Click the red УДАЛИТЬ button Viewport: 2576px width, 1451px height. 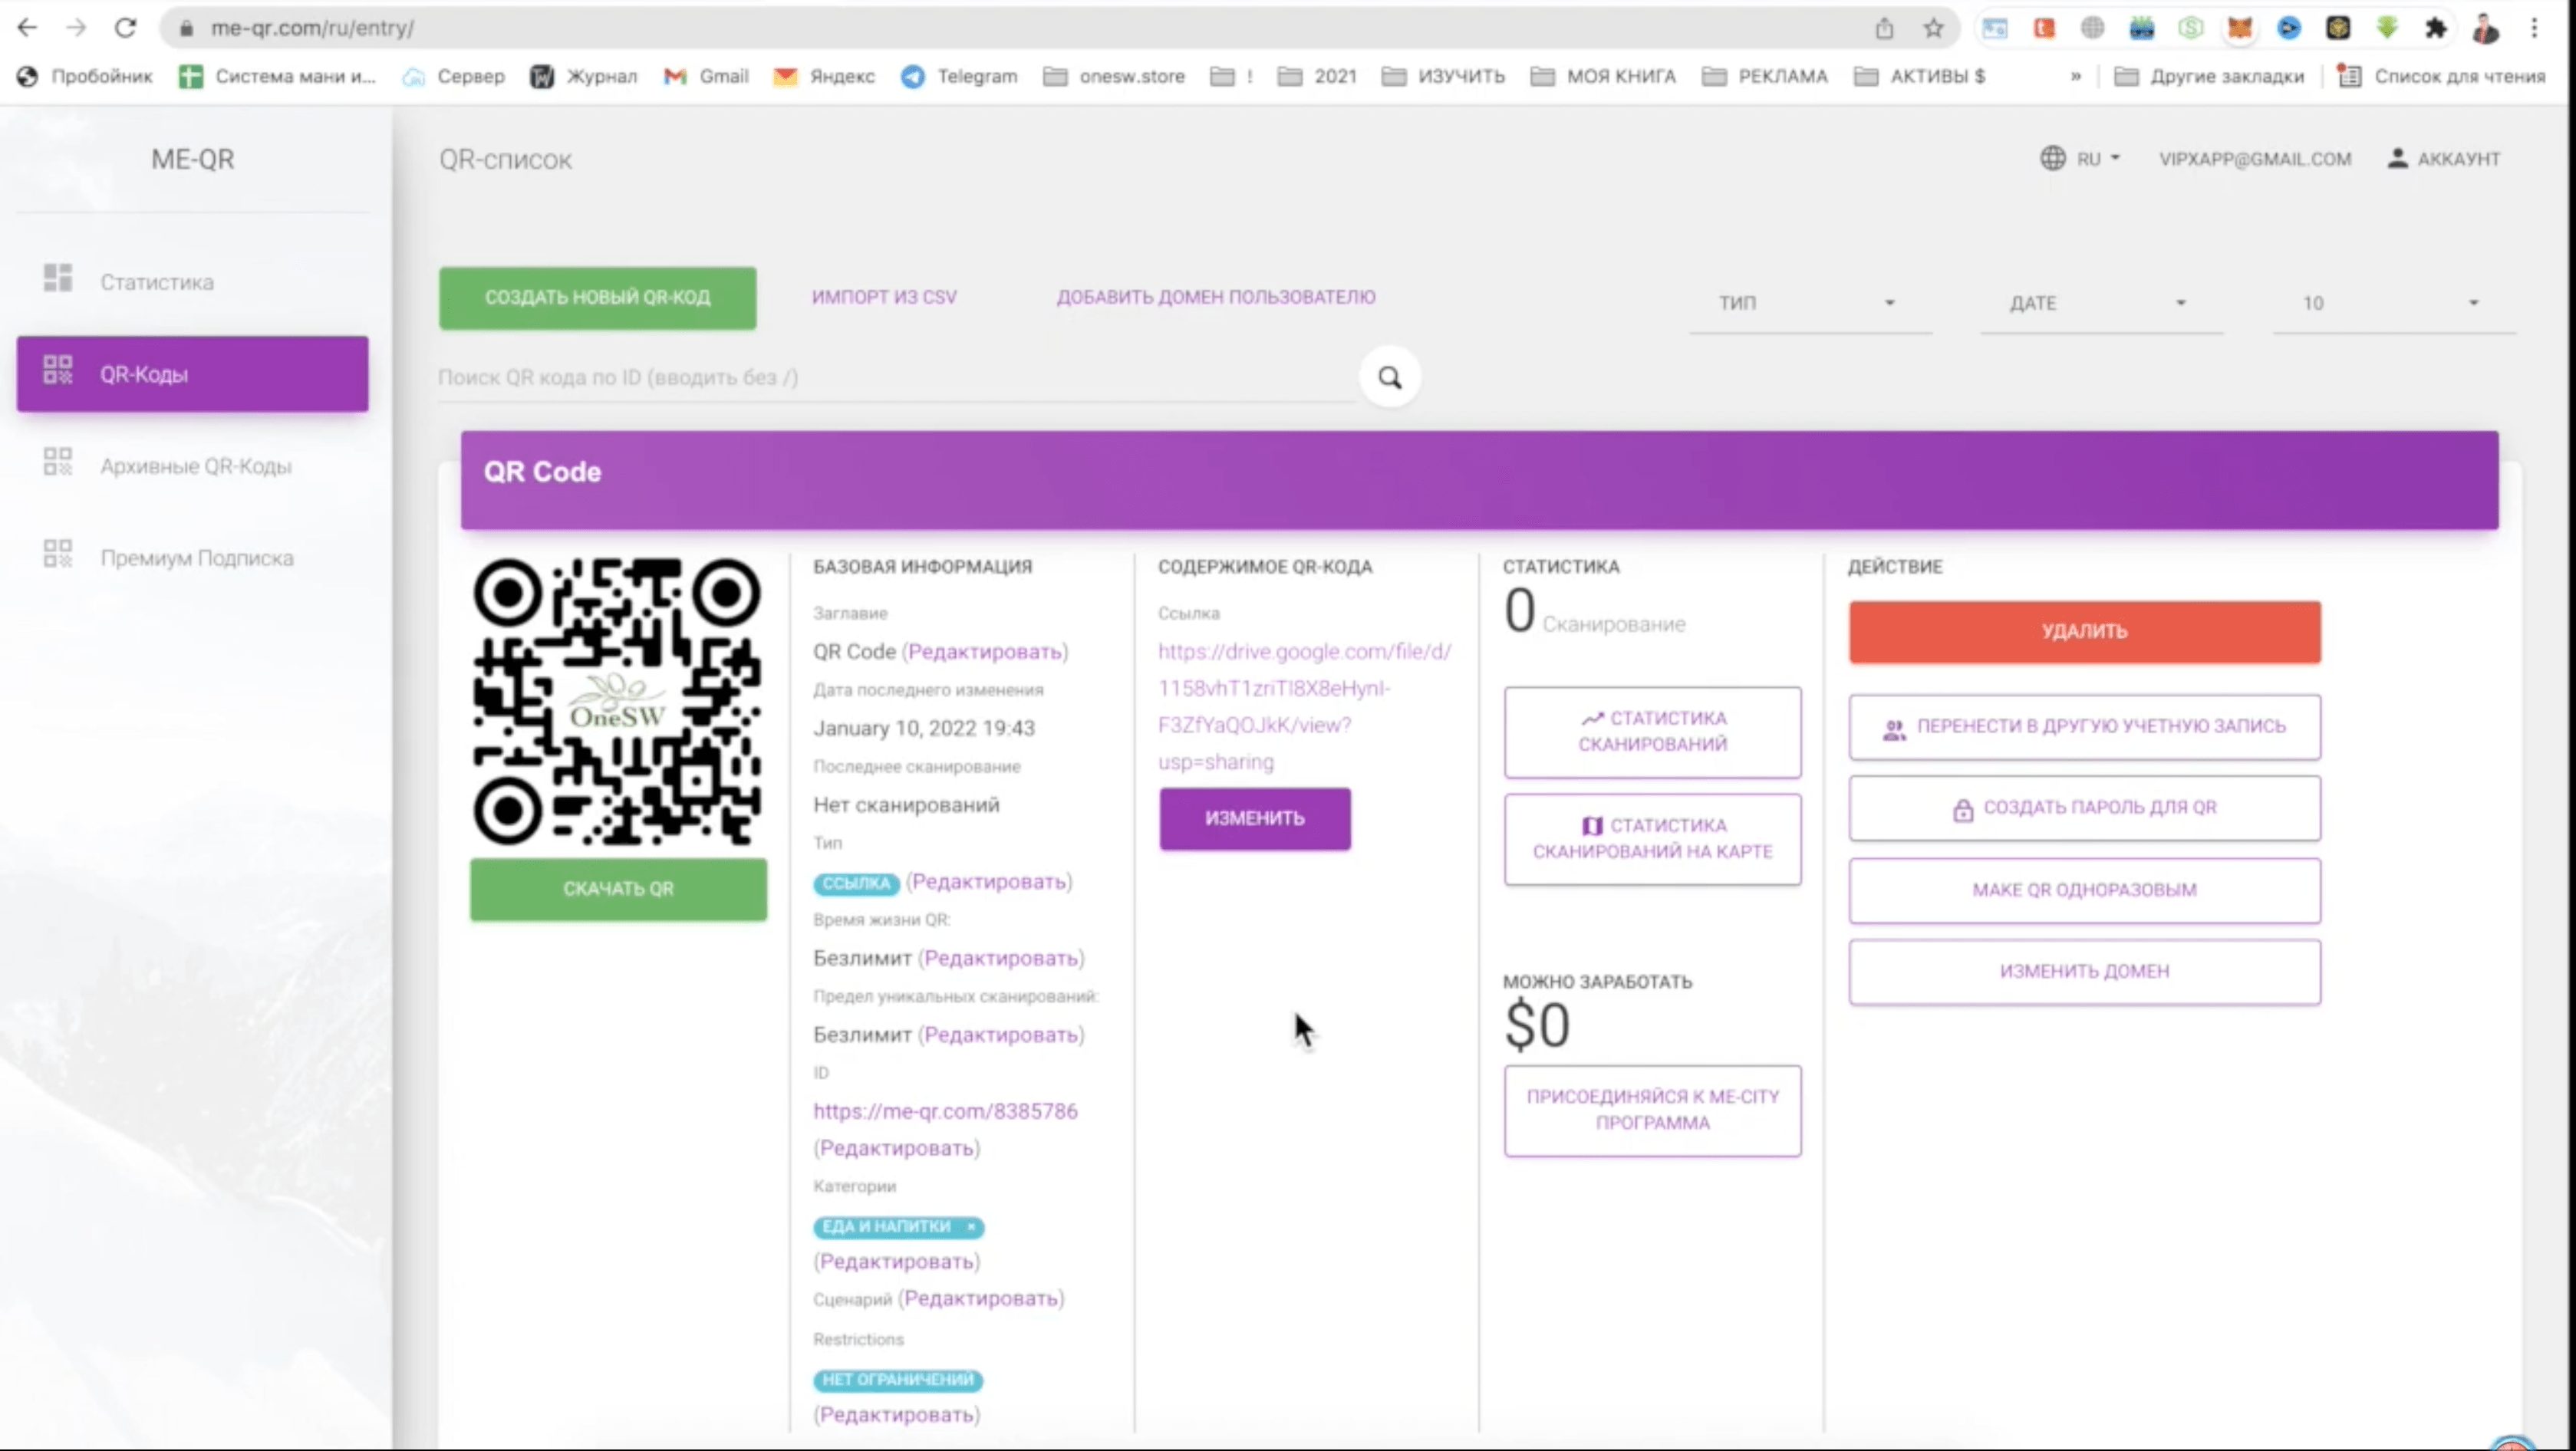coord(2084,631)
